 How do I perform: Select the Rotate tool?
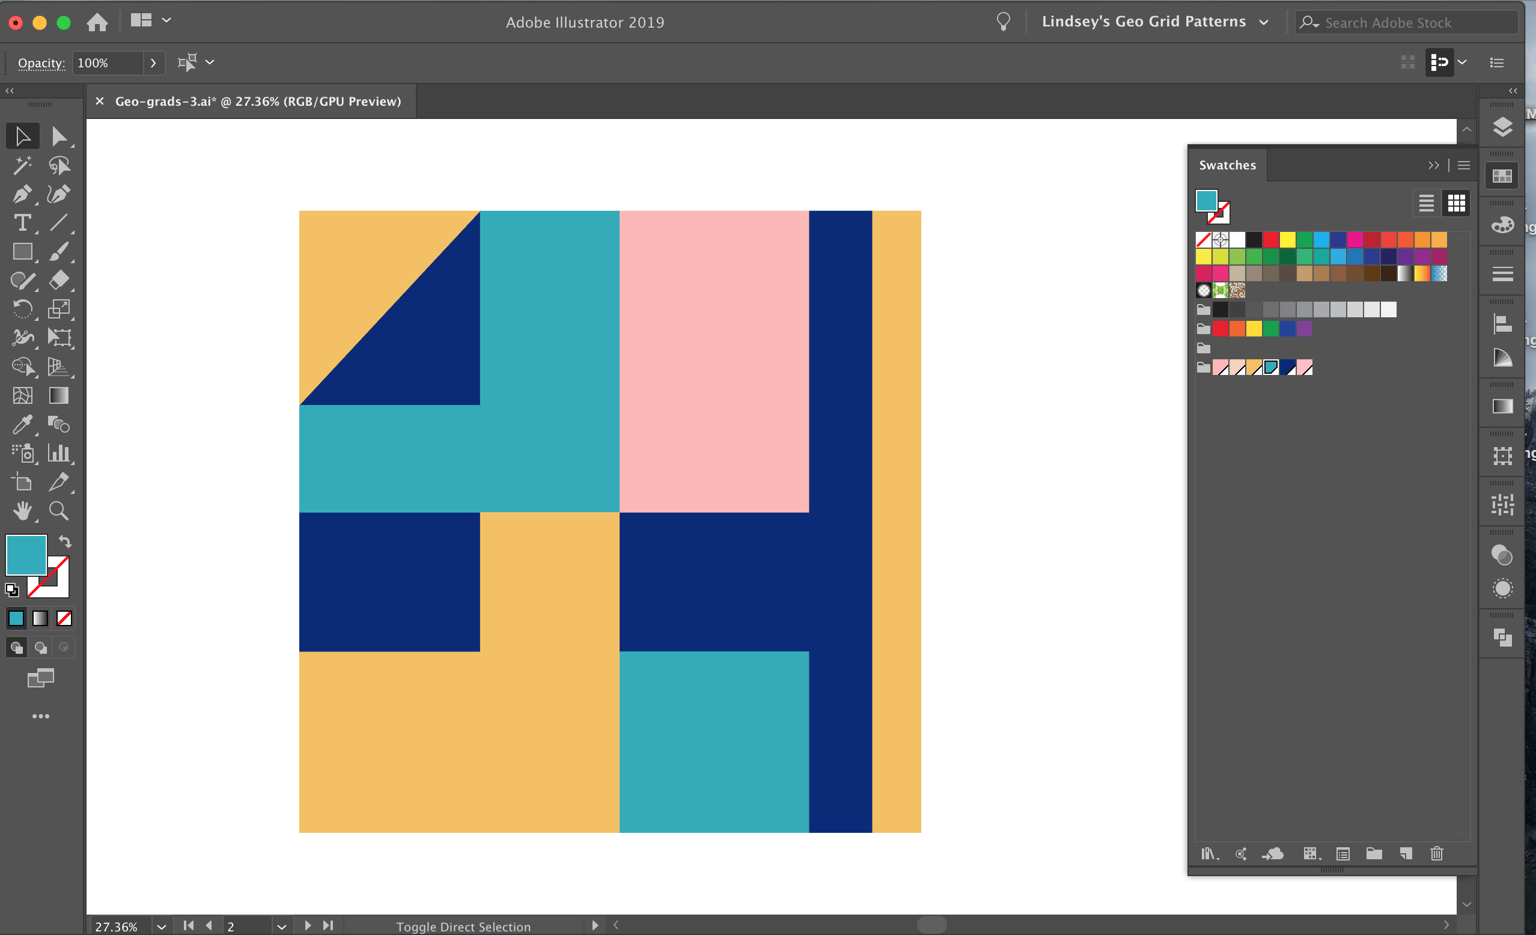point(22,309)
